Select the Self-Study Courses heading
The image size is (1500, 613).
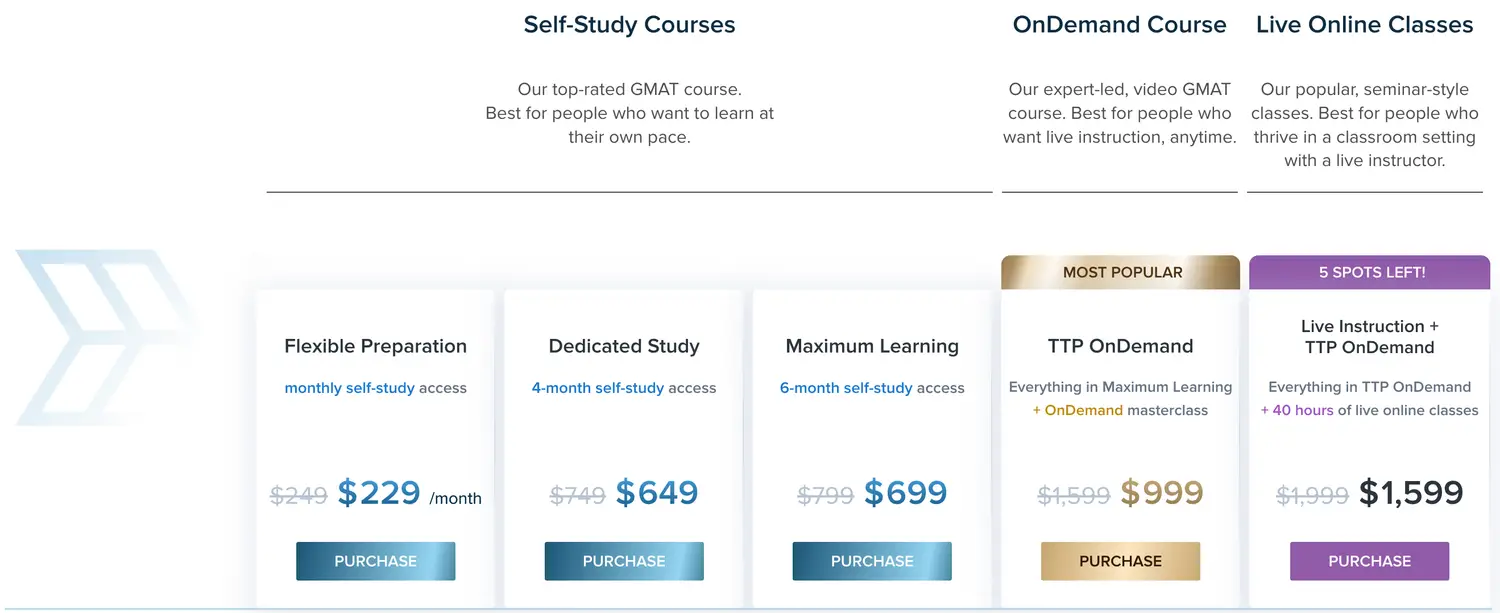pyautogui.click(x=629, y=25)
